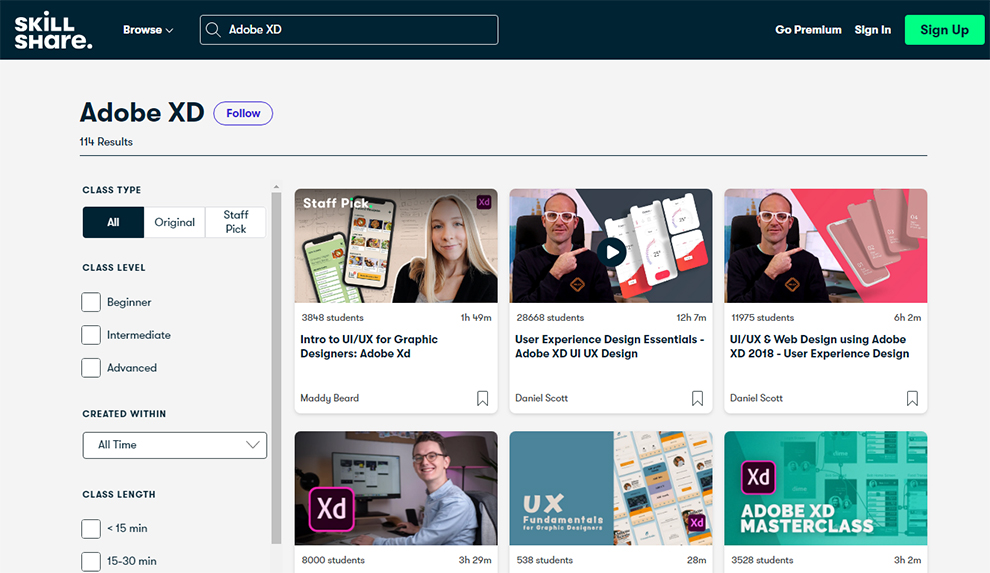Screen dimensions: 990x573
Task: Play the User Experience Design Essentials preview
Action: click(x=611, y=252)
